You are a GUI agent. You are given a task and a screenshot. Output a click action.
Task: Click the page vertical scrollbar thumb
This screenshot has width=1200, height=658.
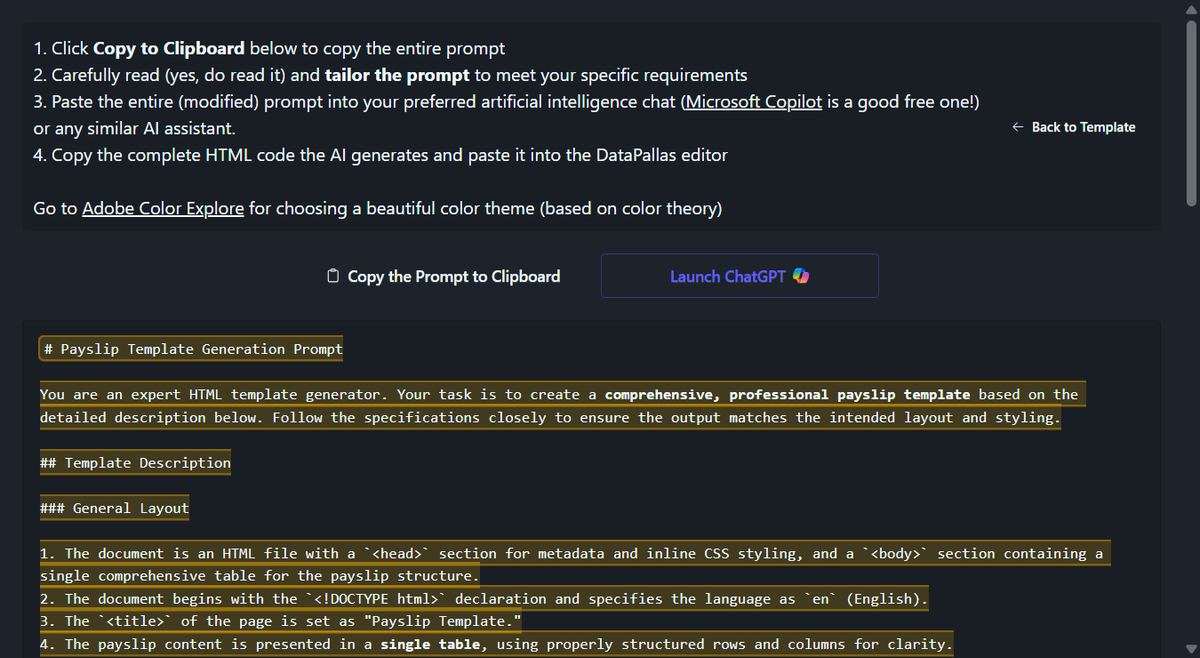1191,112
